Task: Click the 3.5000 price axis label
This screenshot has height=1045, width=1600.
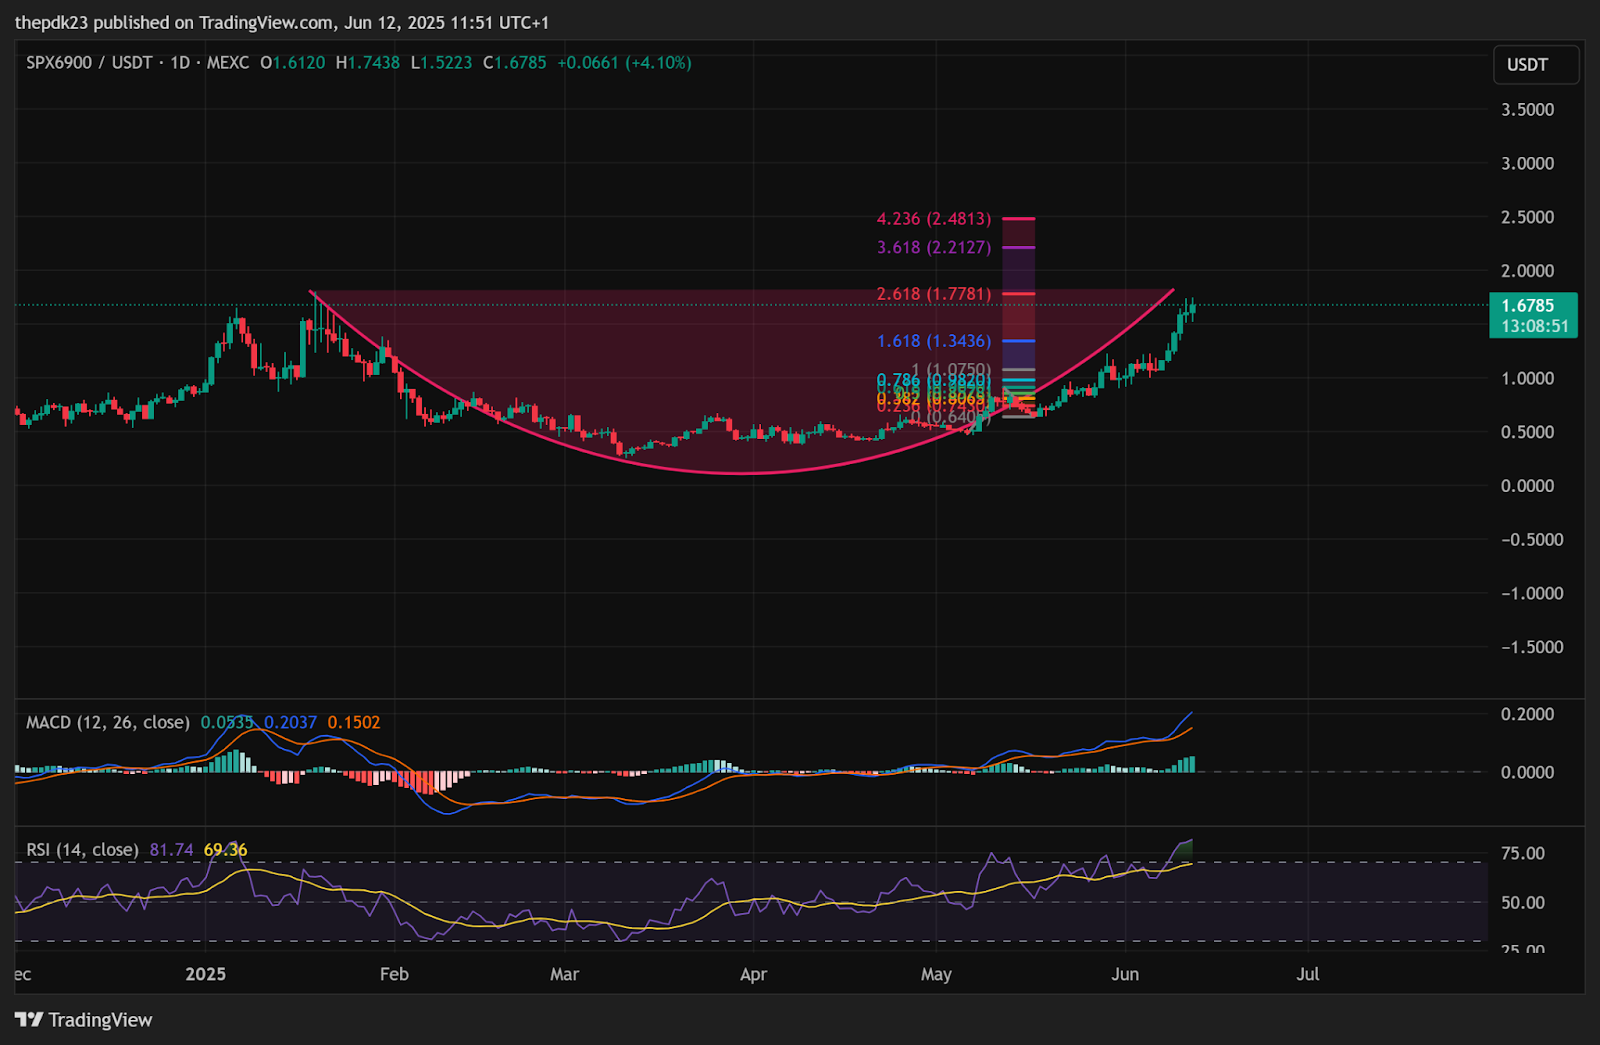Action: click(x=1527, y=109)
